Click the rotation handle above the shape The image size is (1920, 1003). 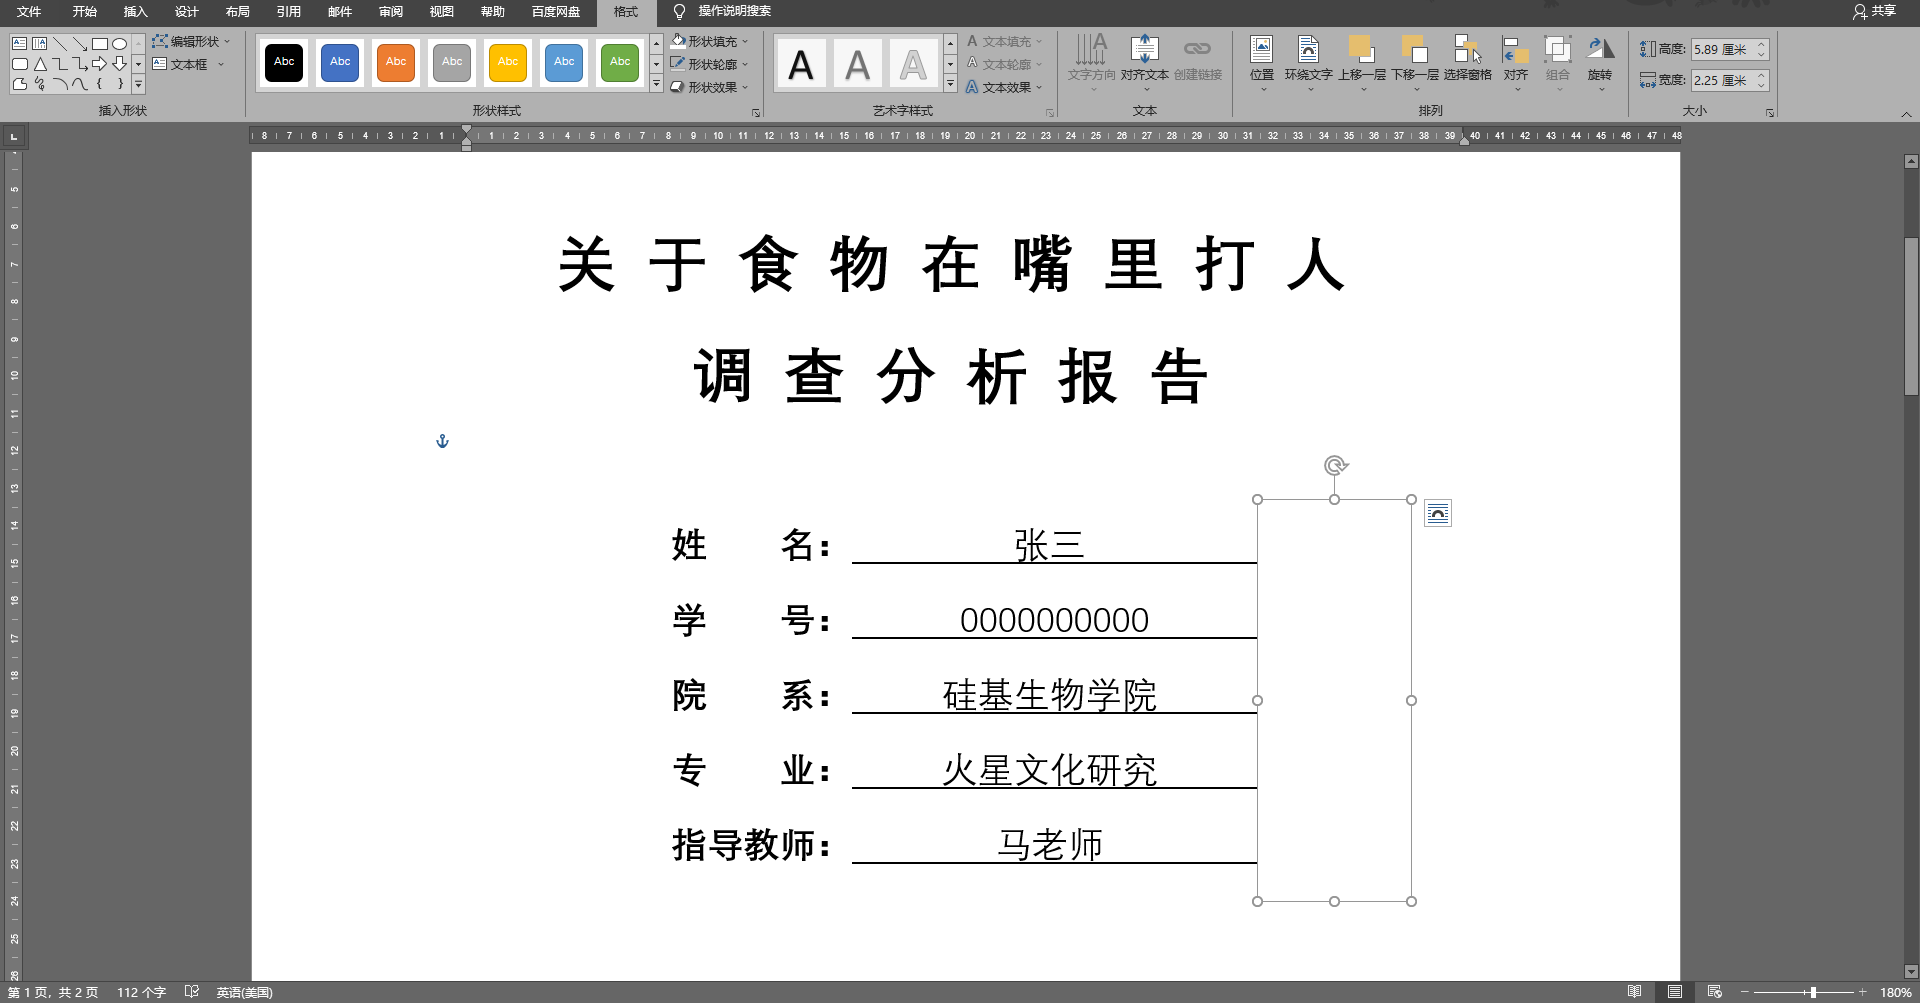pyautogui.click(x=1335, y=465)
